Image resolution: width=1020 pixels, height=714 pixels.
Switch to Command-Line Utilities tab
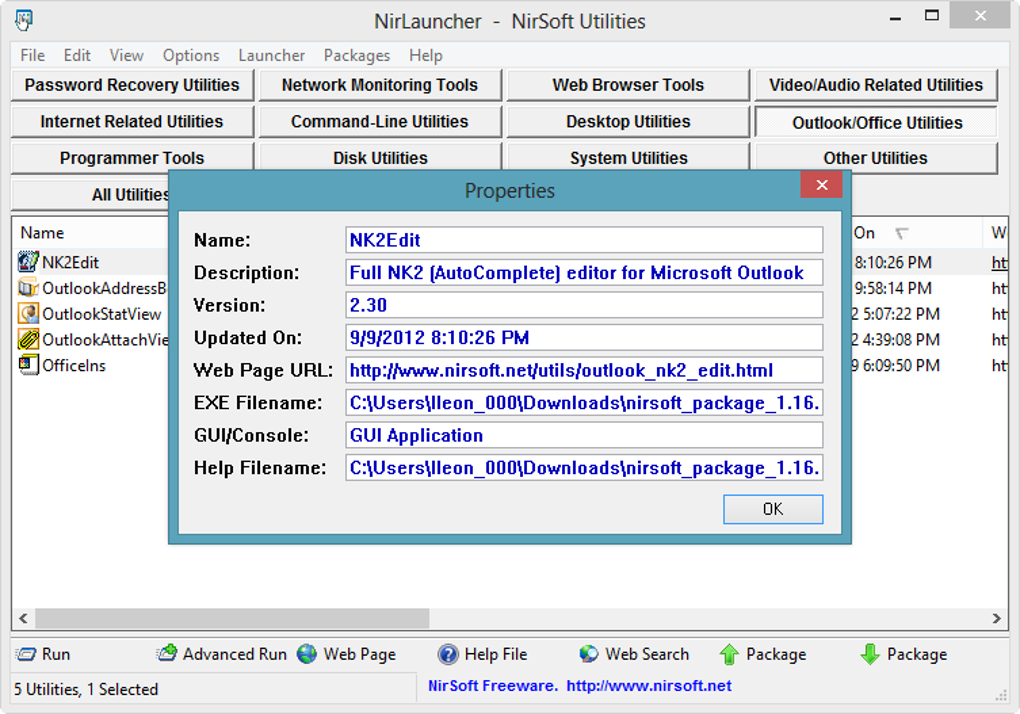tap(380, 122)
